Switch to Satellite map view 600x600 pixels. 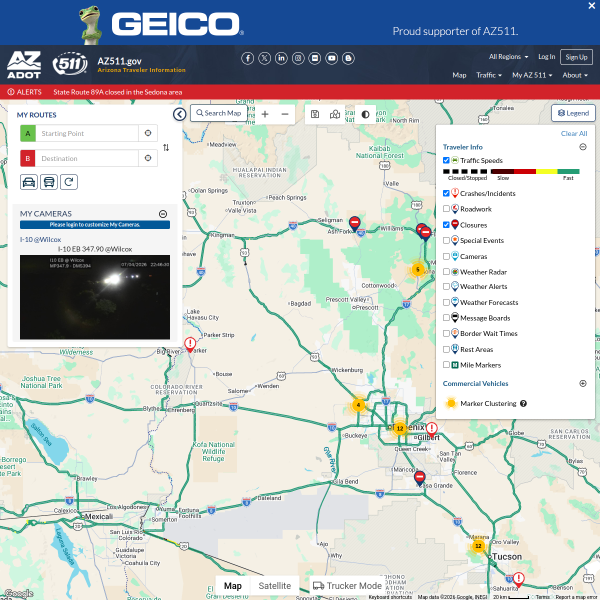275,586
